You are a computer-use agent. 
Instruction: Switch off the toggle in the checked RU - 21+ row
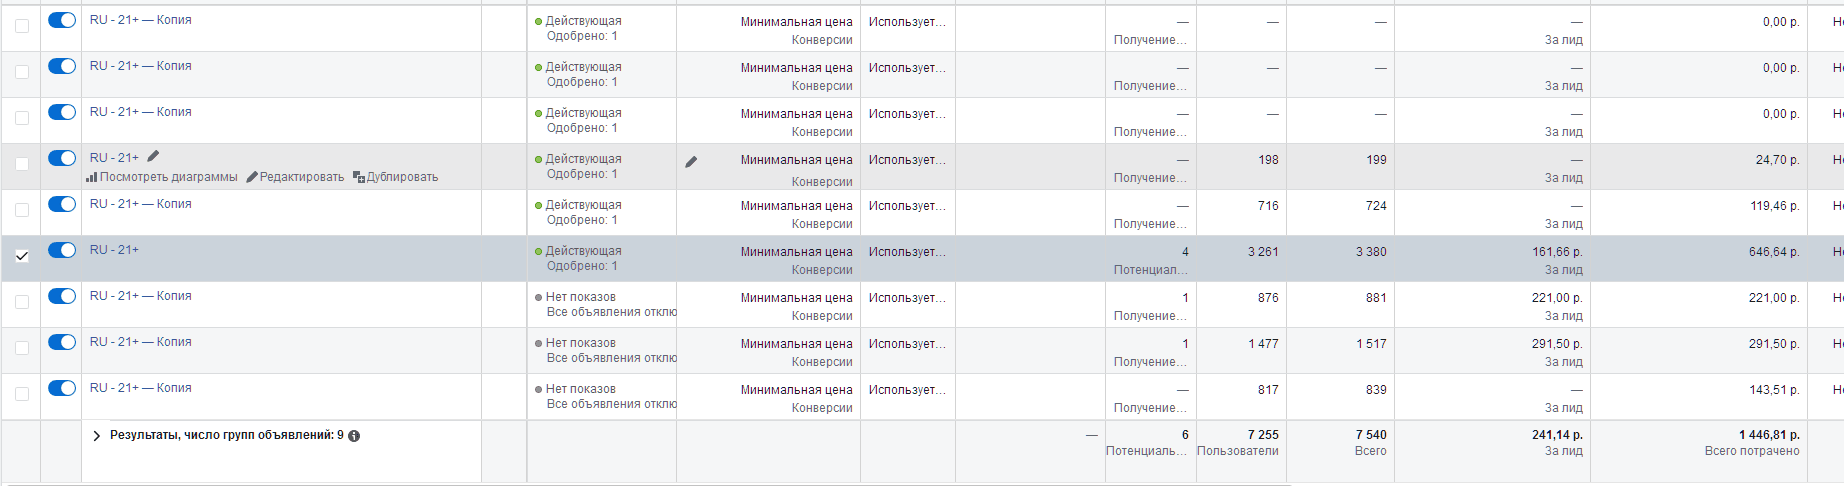coord(62,250)
